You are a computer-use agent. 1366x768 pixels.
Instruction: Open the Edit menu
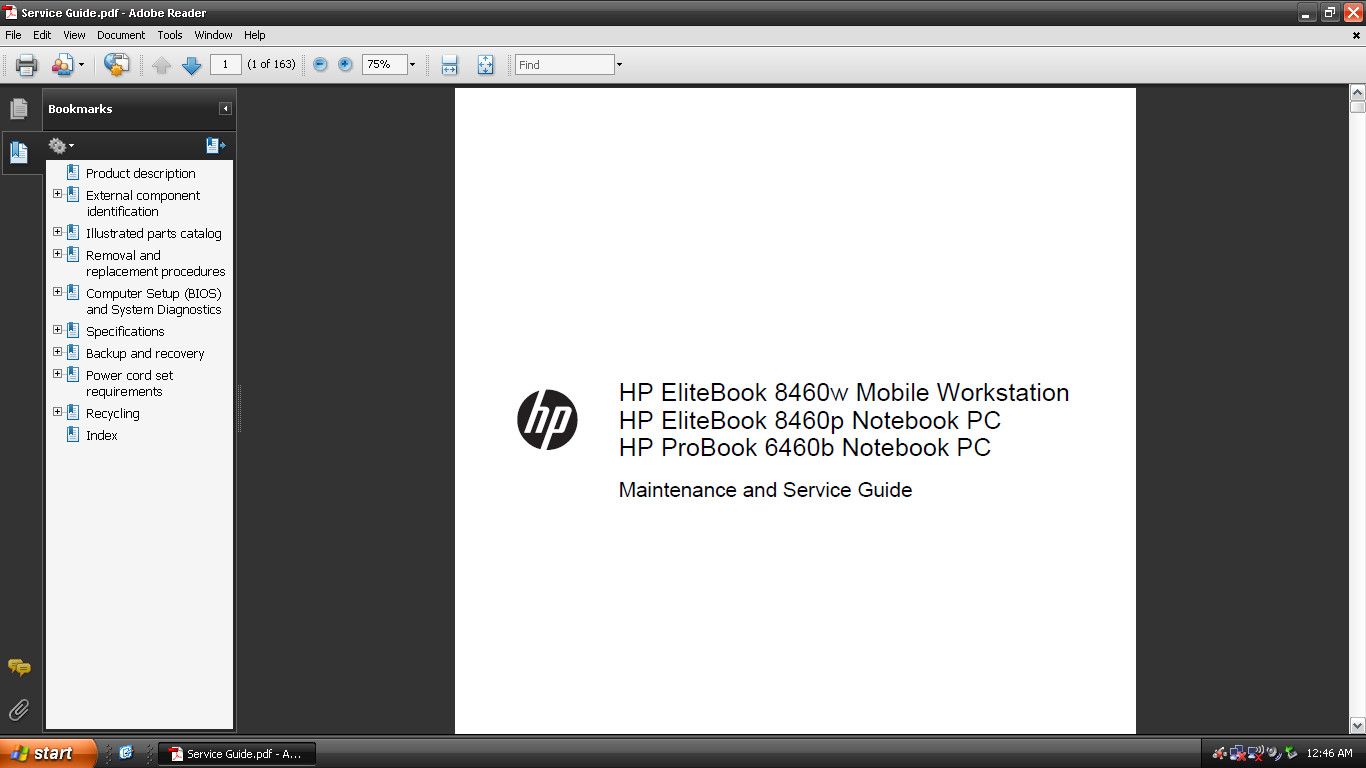point(42,35)
